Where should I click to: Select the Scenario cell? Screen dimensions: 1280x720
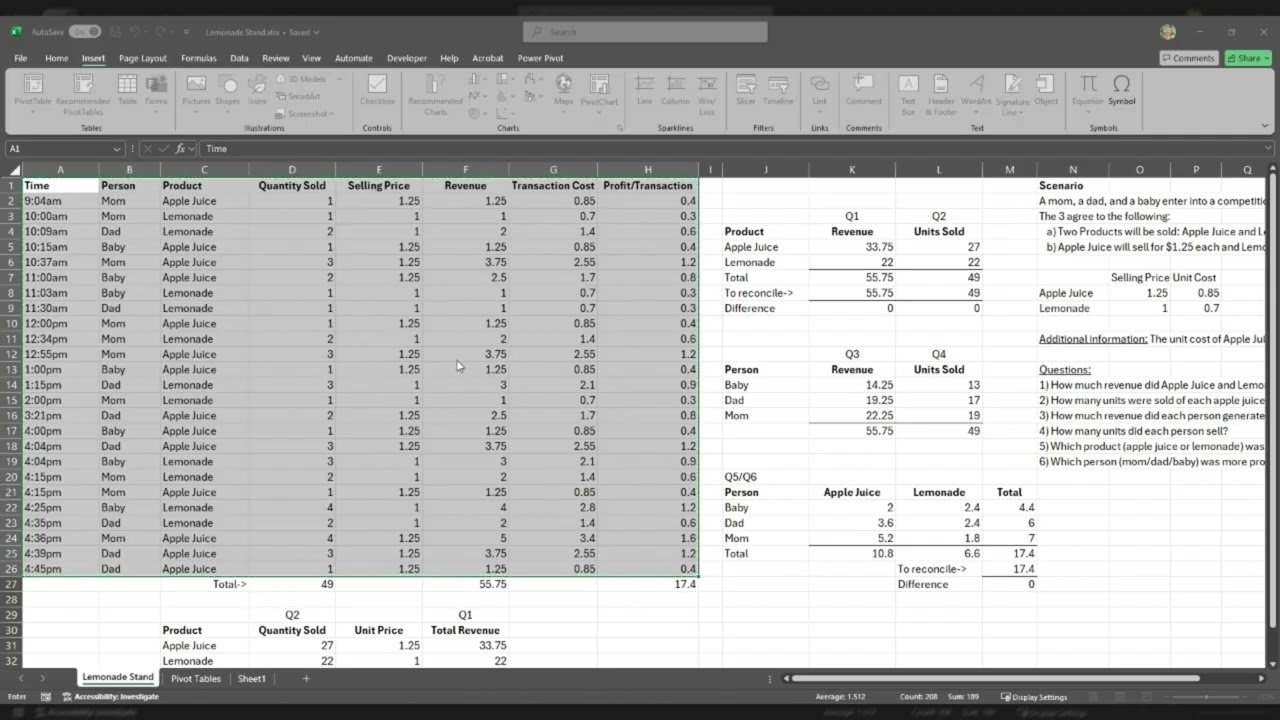(x=1060, y=185)
